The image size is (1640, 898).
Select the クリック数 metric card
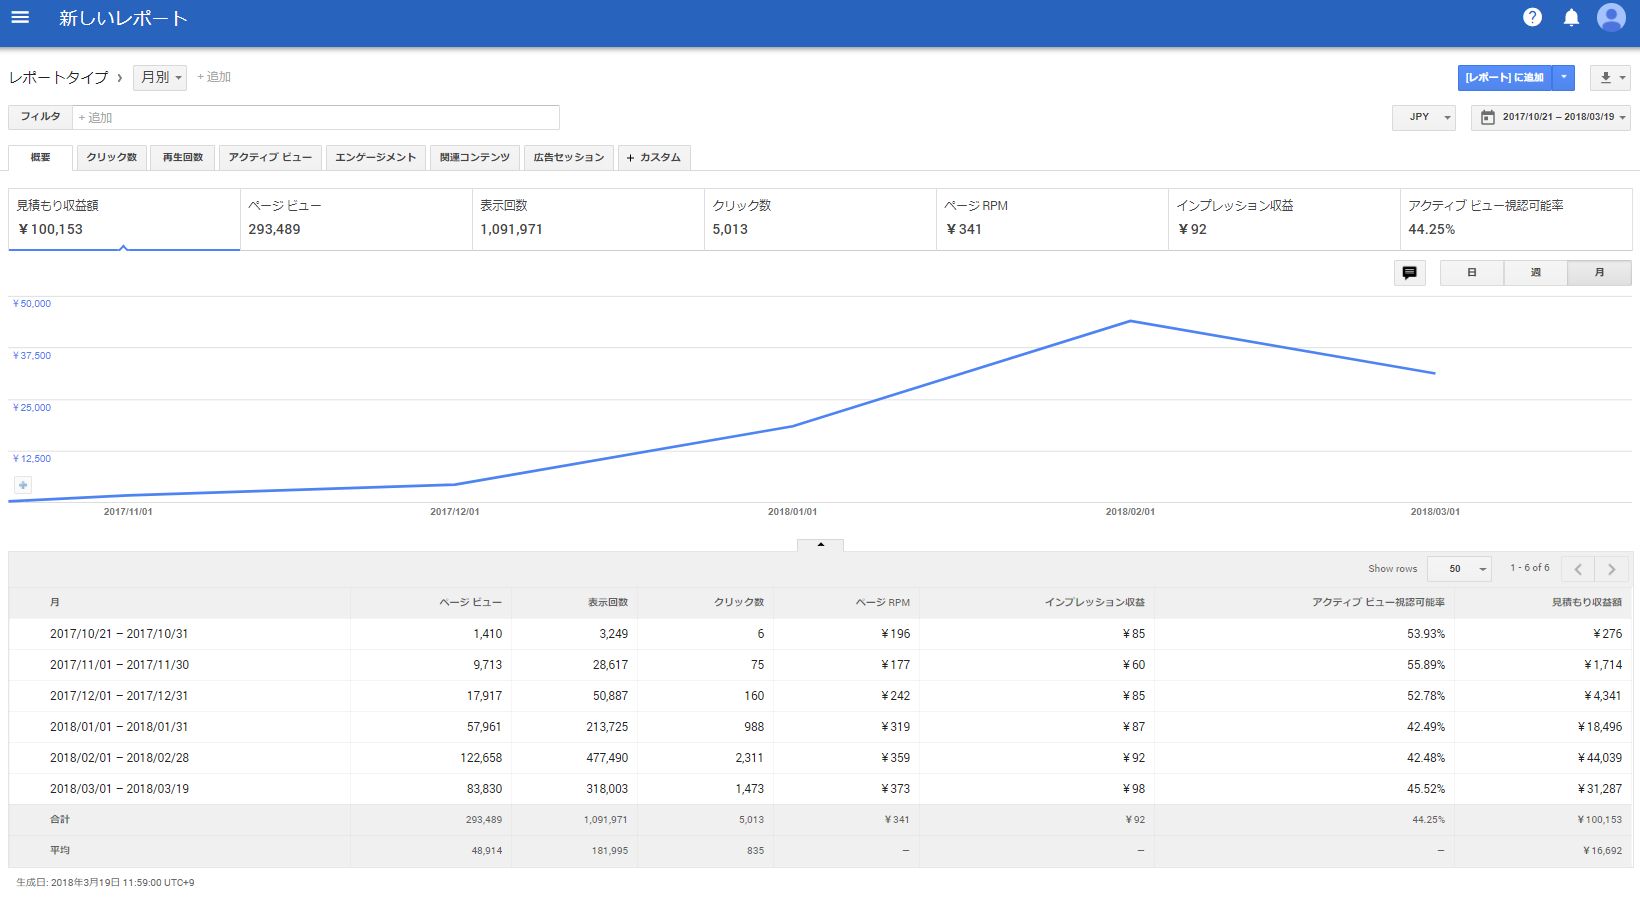pyautogui.click(x=821, y=219)
